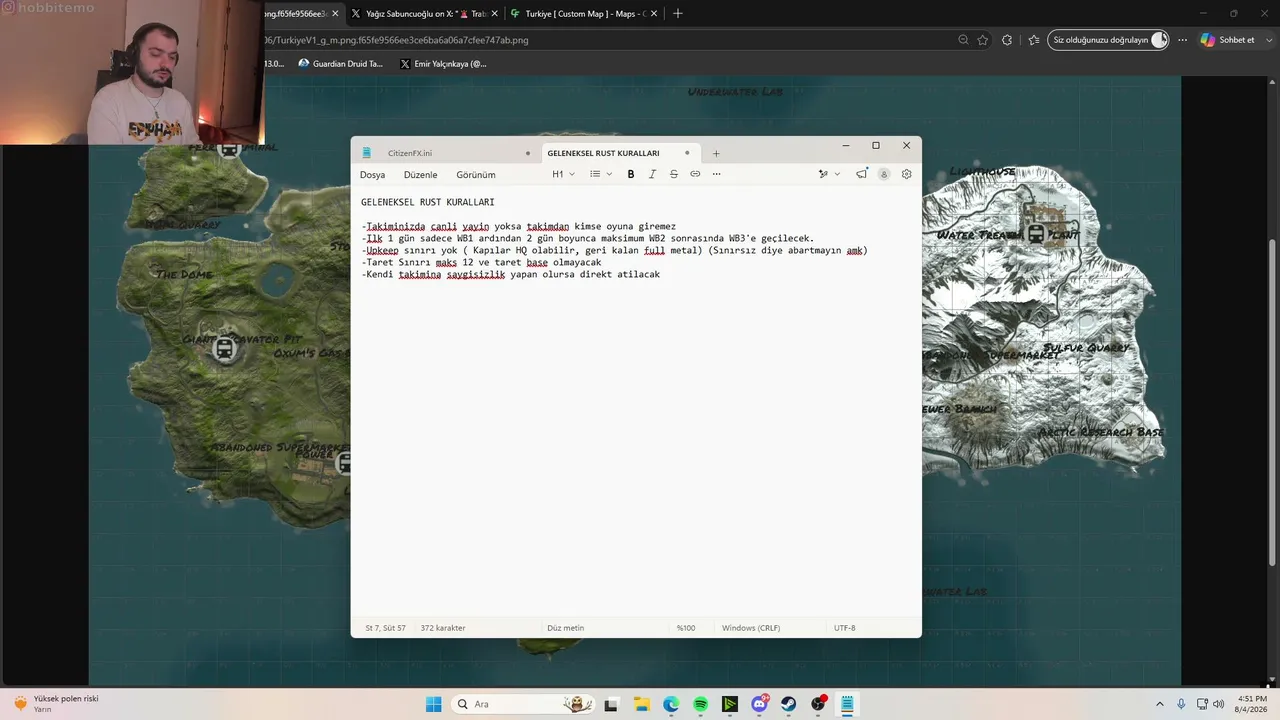Image resolution: width=1280 pixels, height=720 pixels.
Task: Open the Görünüm menu
Action: click(476, 174)
